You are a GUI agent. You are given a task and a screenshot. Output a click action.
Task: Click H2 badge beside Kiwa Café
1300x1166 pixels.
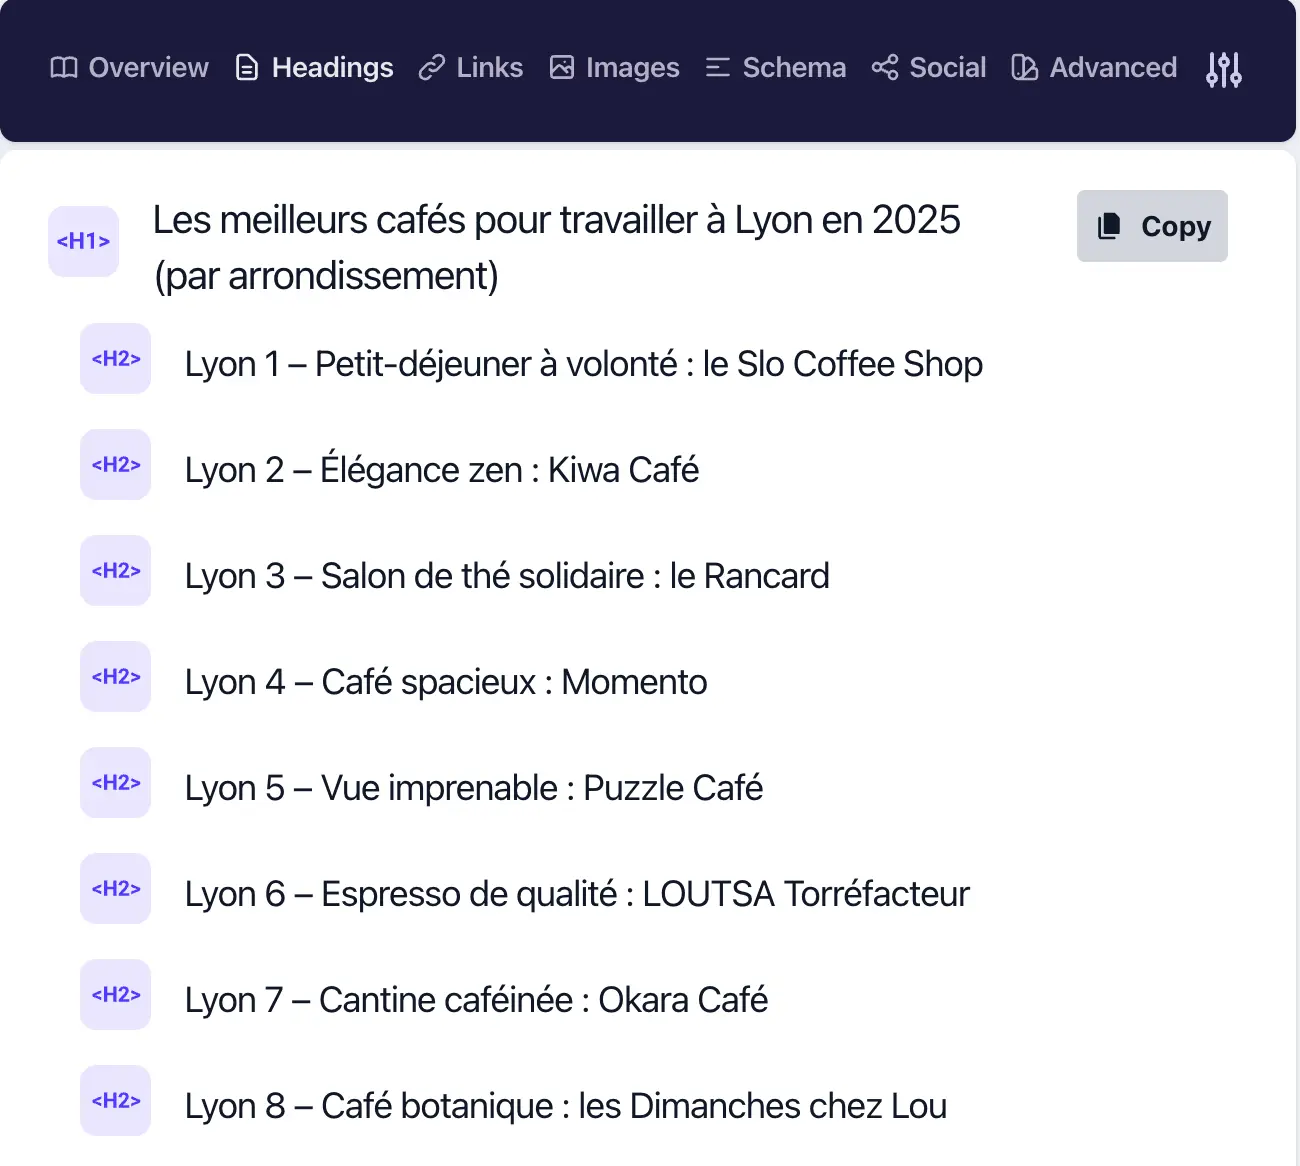tap(115, 465)
